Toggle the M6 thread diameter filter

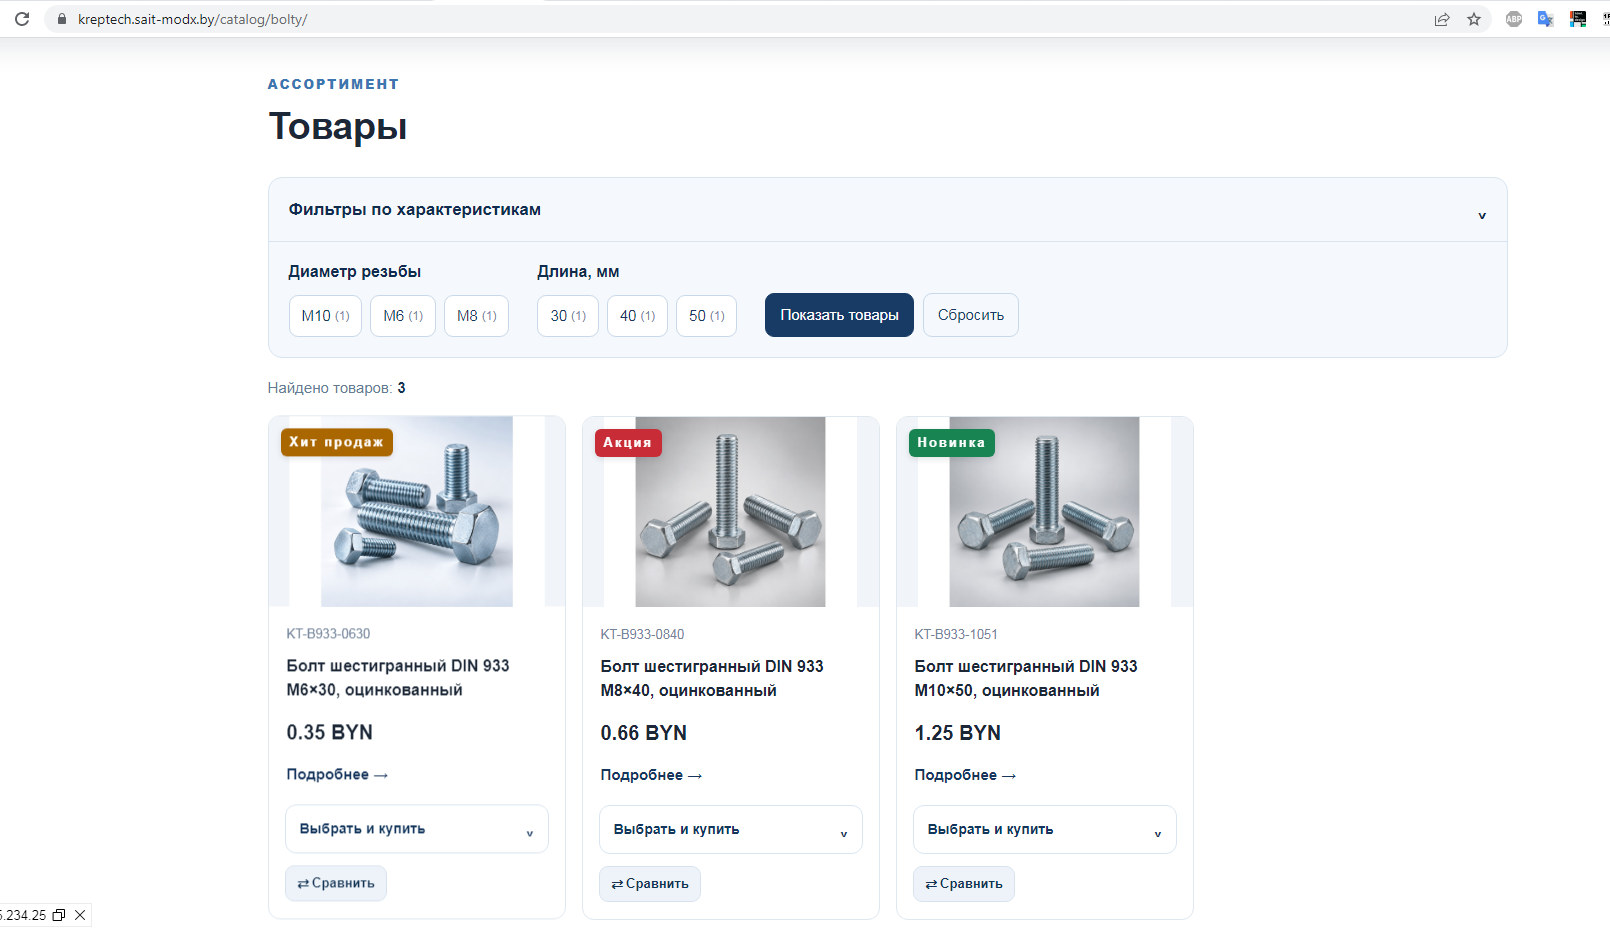tap(403, 316)
